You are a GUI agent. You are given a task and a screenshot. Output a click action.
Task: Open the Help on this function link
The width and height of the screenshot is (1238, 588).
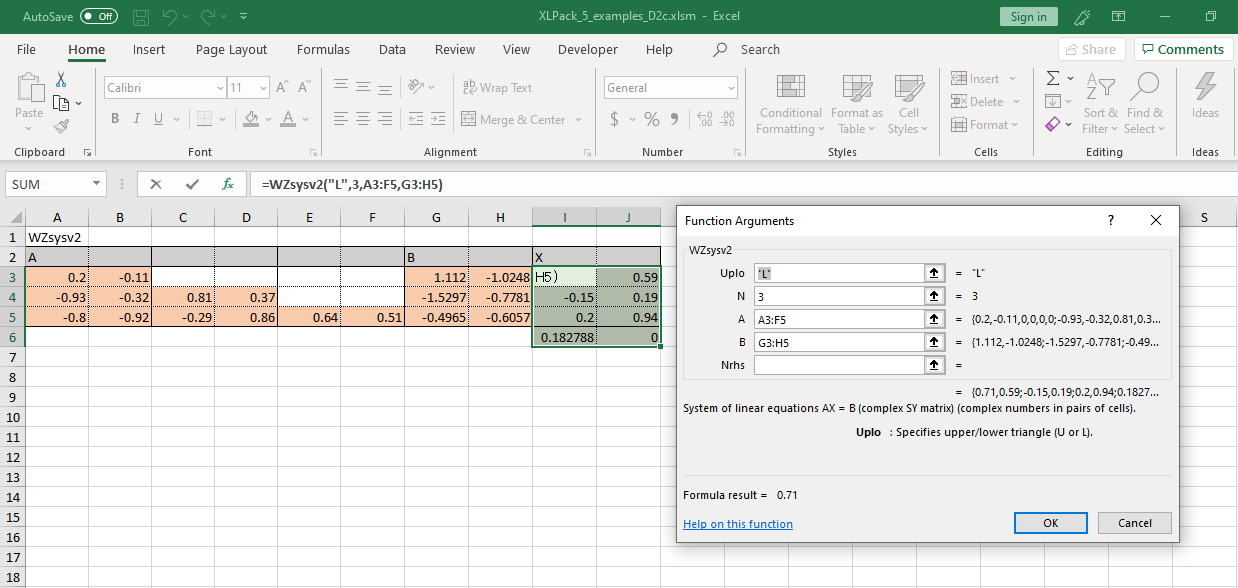[x=738, y=524]
